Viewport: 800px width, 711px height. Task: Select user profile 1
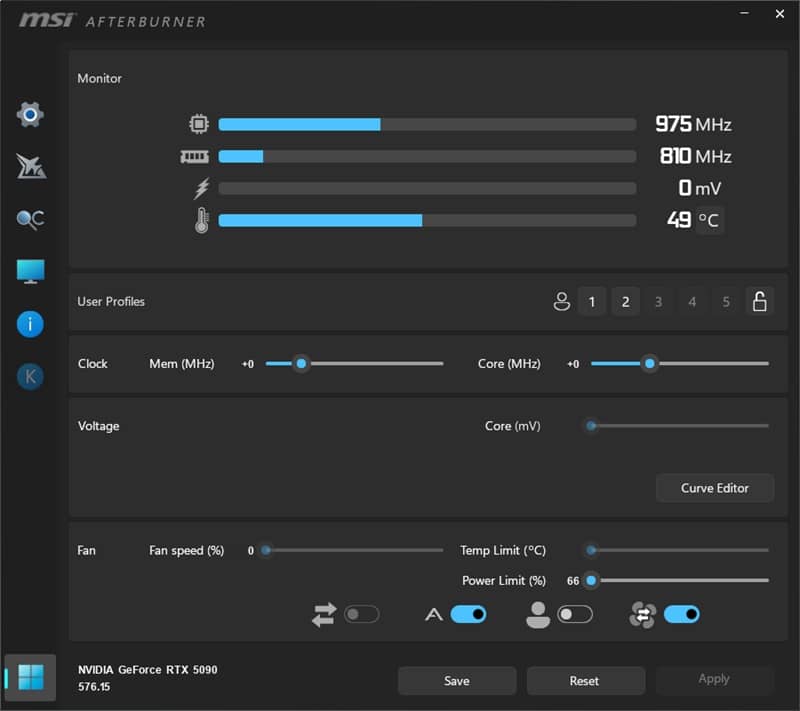click(x=592, y=301)
